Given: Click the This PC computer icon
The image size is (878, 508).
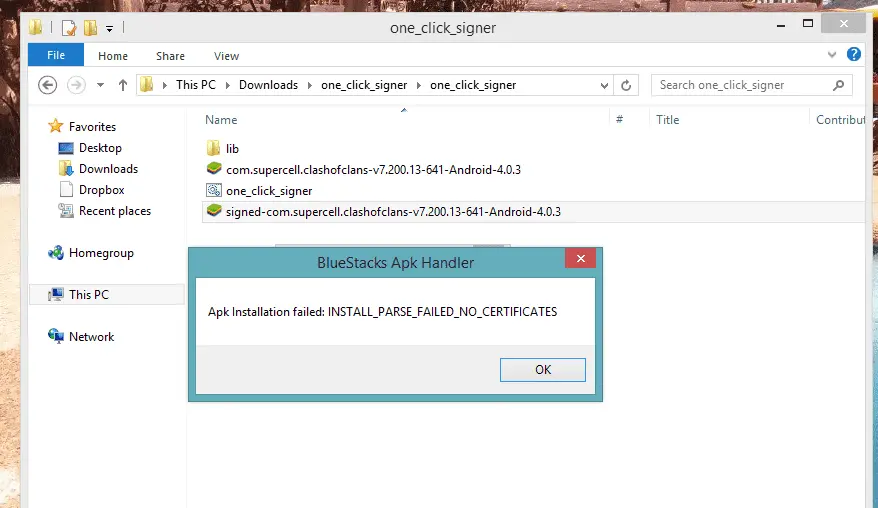Looking at the screenshot, I should 56,295.
